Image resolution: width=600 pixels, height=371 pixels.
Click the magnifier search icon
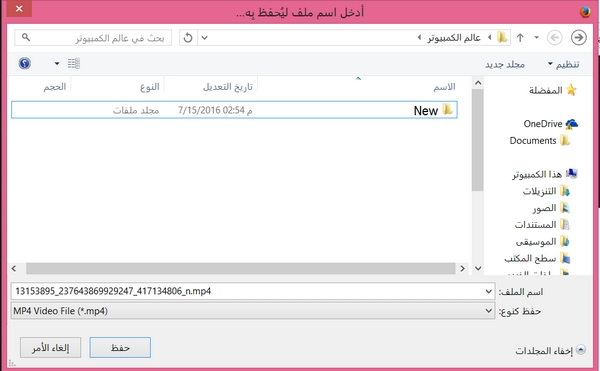point(26,37)
